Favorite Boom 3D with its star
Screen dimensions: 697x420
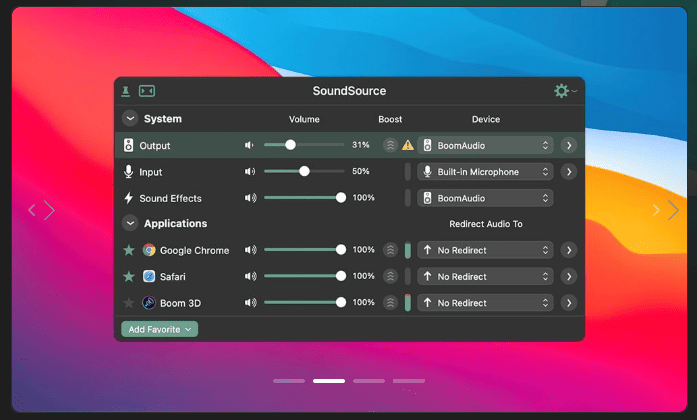[x=129, y=303]
